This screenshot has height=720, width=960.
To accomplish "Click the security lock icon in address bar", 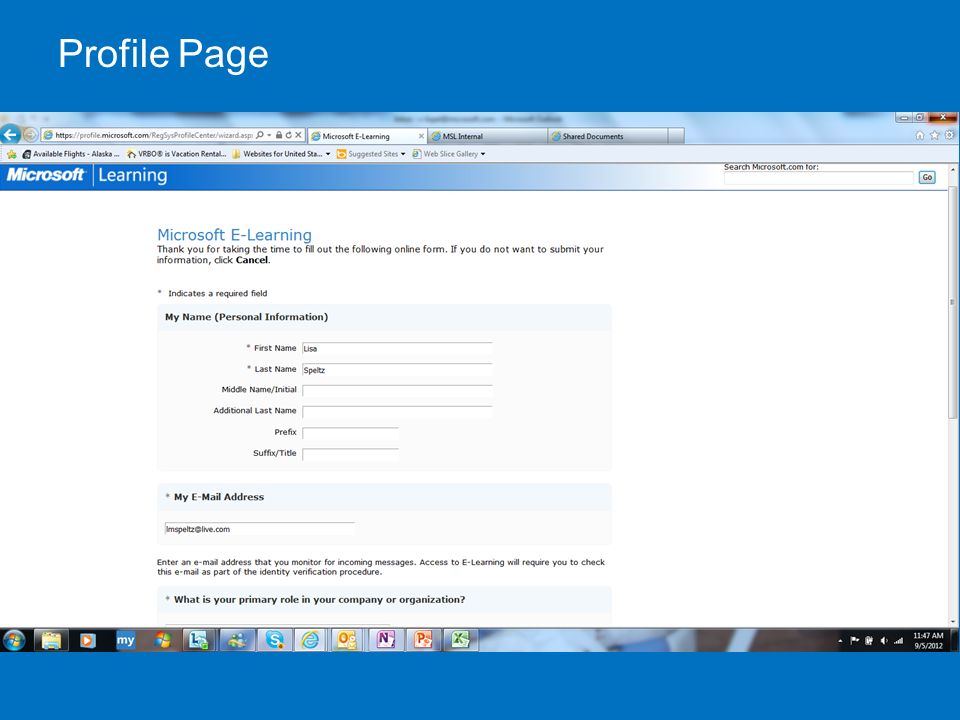I will [x=279, y=135].
